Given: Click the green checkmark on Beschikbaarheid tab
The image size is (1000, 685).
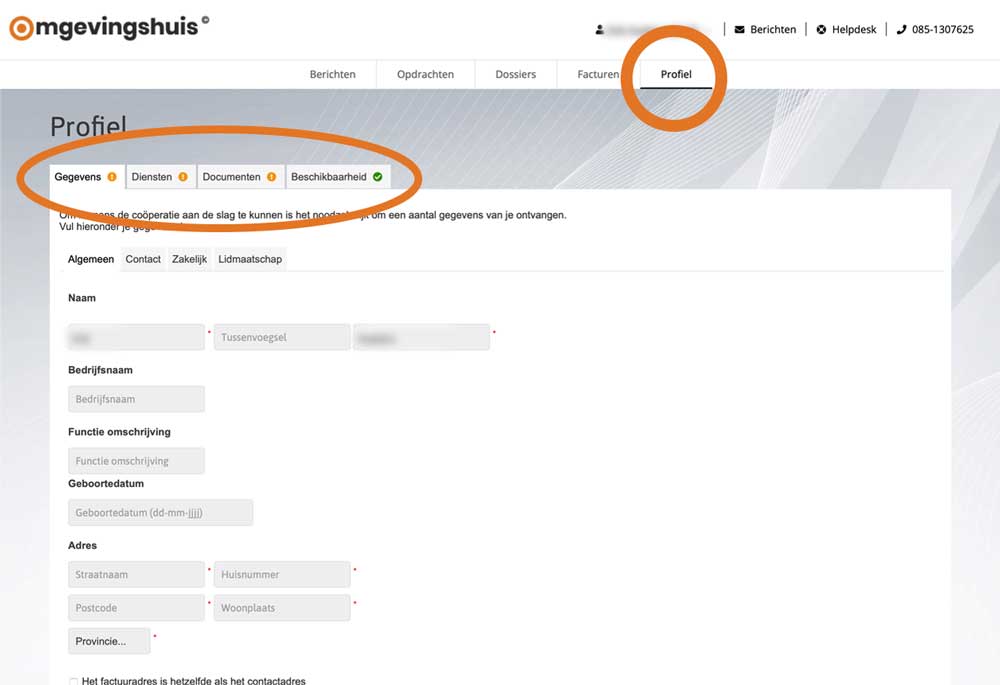Looking at the screenshot, I should [377, 177].
